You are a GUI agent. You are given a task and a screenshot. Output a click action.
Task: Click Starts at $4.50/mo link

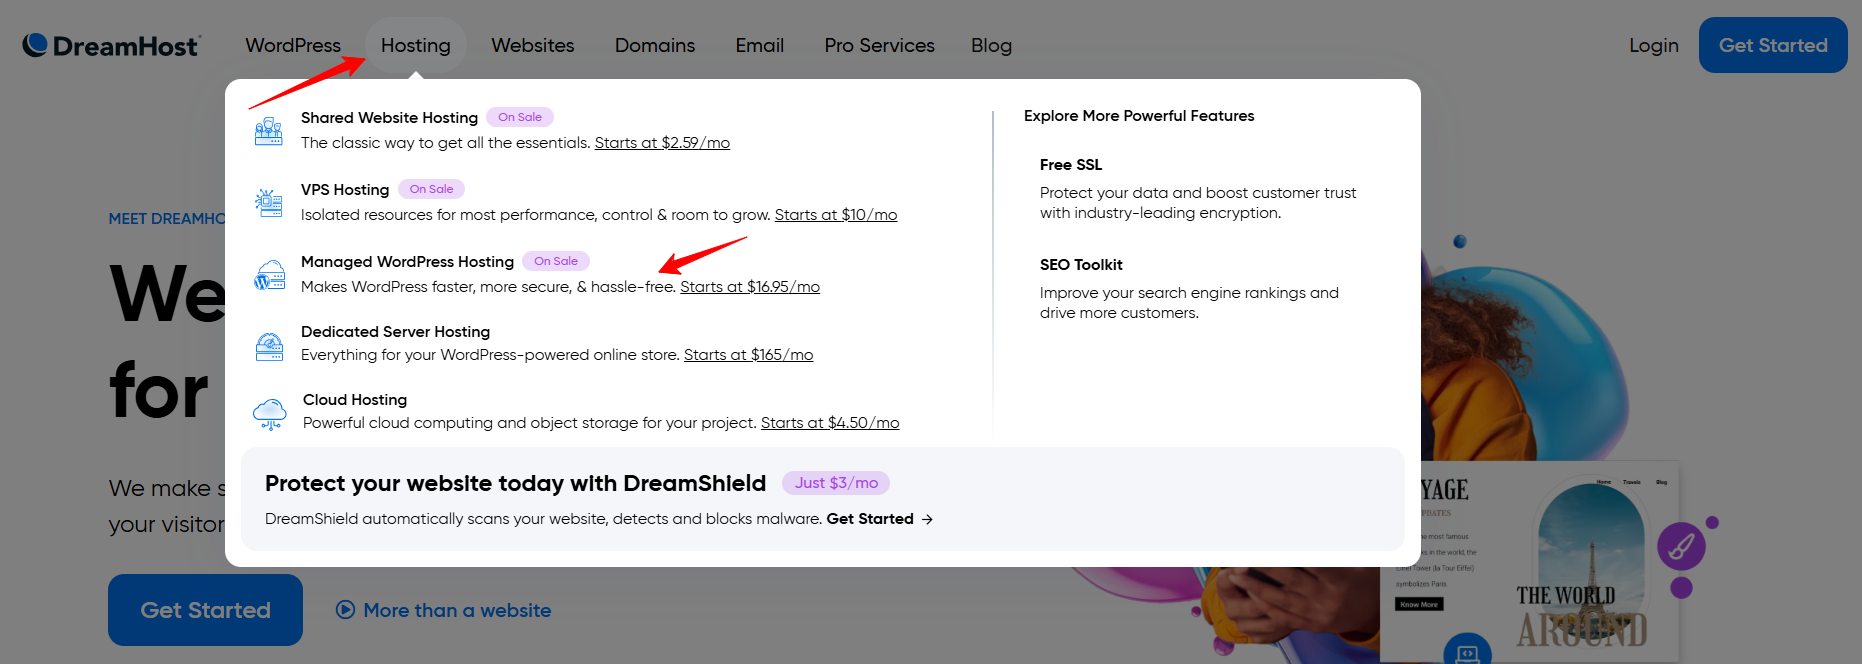point(830,423)
